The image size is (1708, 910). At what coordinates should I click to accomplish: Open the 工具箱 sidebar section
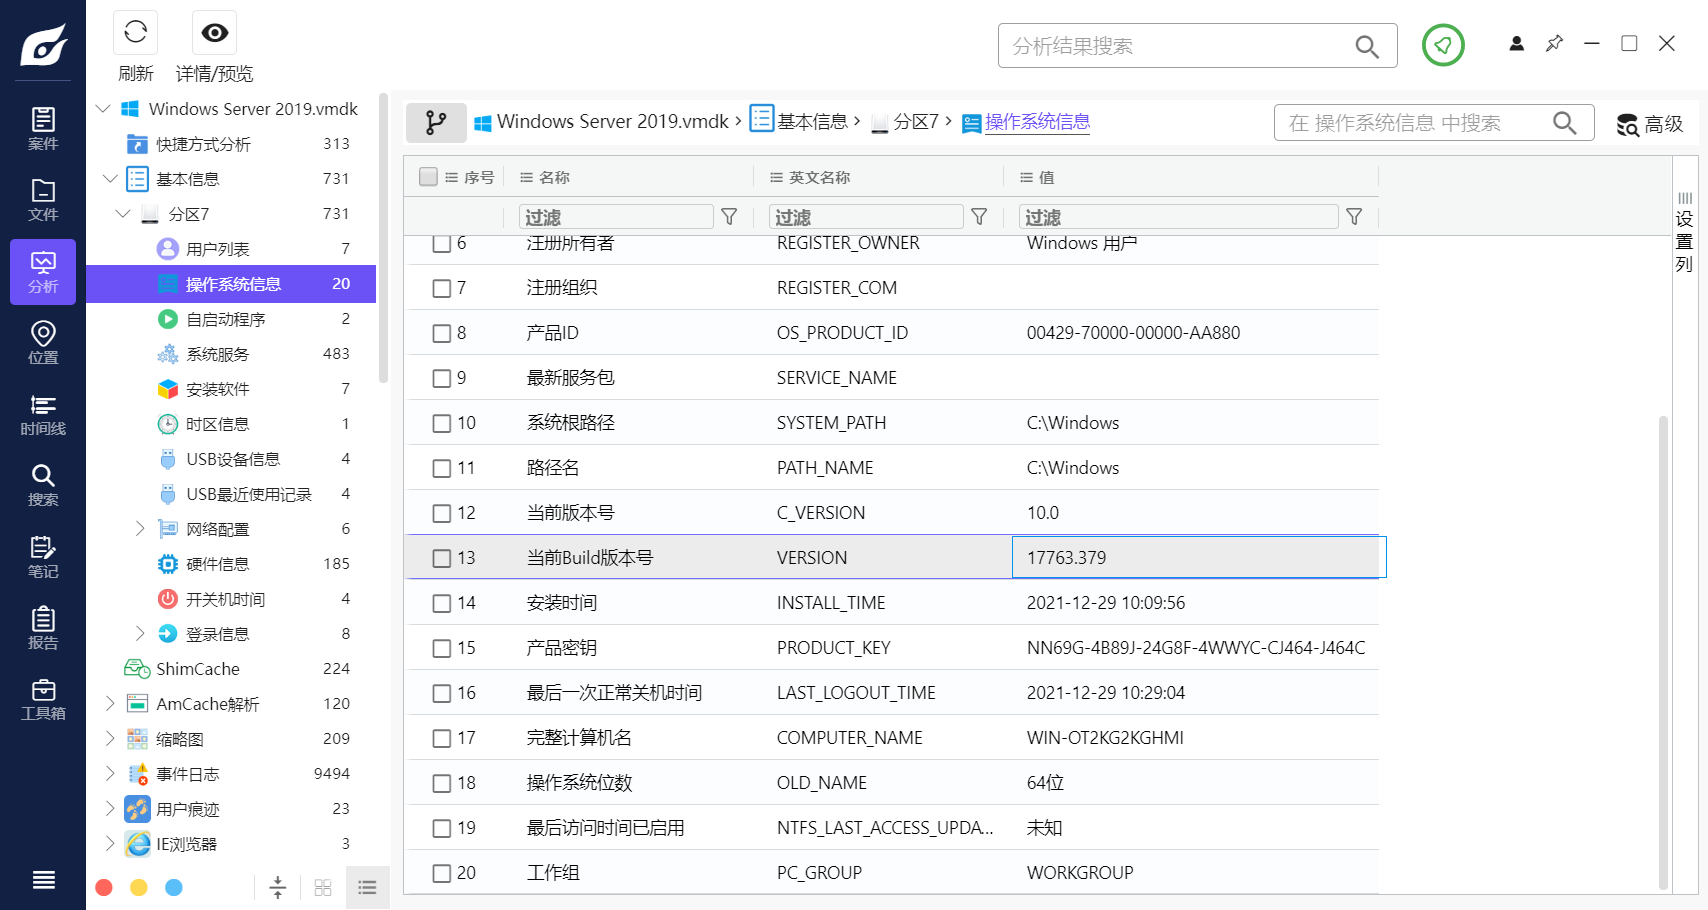click(x=43, y=699)
